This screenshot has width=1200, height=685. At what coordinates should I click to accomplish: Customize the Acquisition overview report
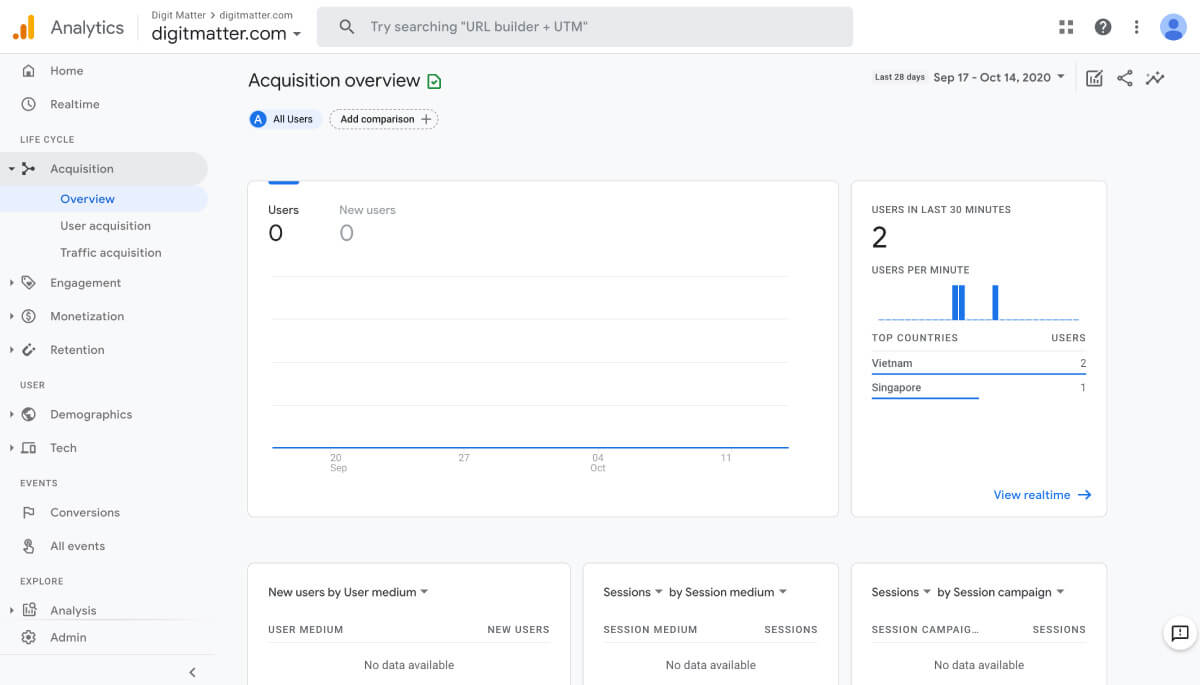tap(1094, 77)
